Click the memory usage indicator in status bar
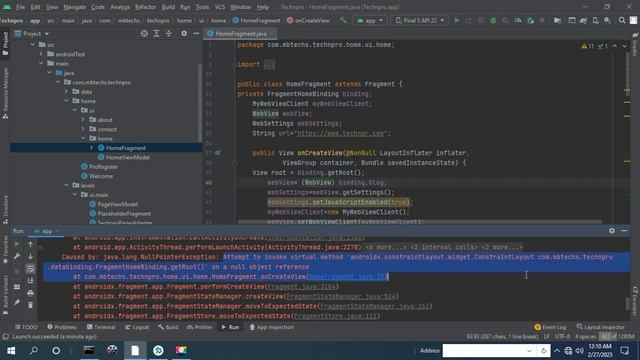640x360 pixels. click(616, 337)
